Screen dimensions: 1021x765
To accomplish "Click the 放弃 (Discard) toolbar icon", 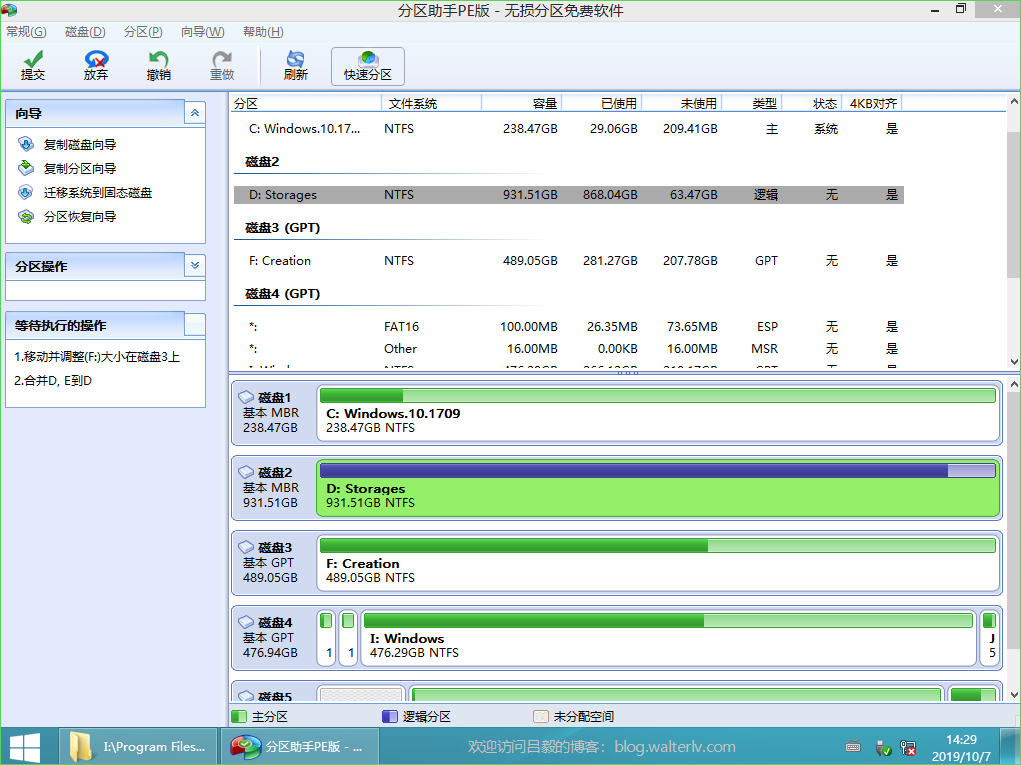I will coord(96,65).
